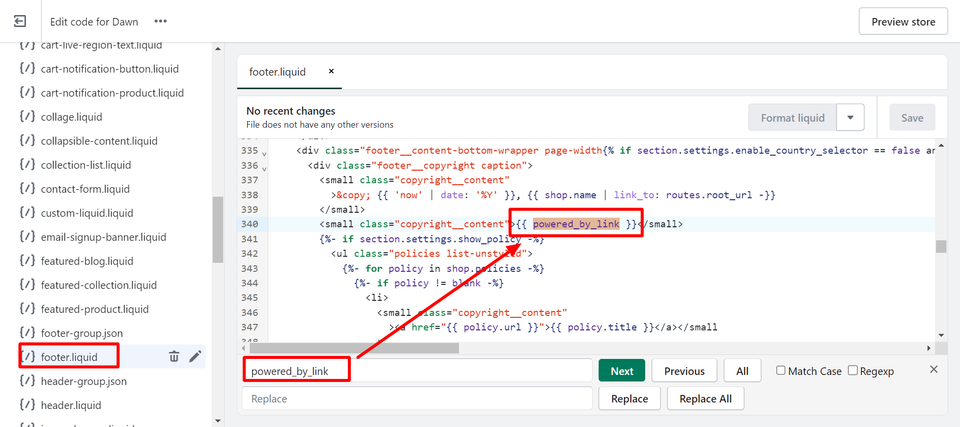Image resolution: width=960 pixels, height=427 pixels.
Task: Click the All matches button
Action: (742, 371)
